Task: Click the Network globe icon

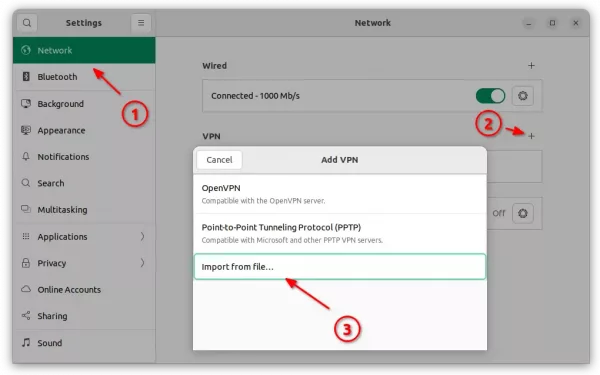Action: click(x=26, y=50)
